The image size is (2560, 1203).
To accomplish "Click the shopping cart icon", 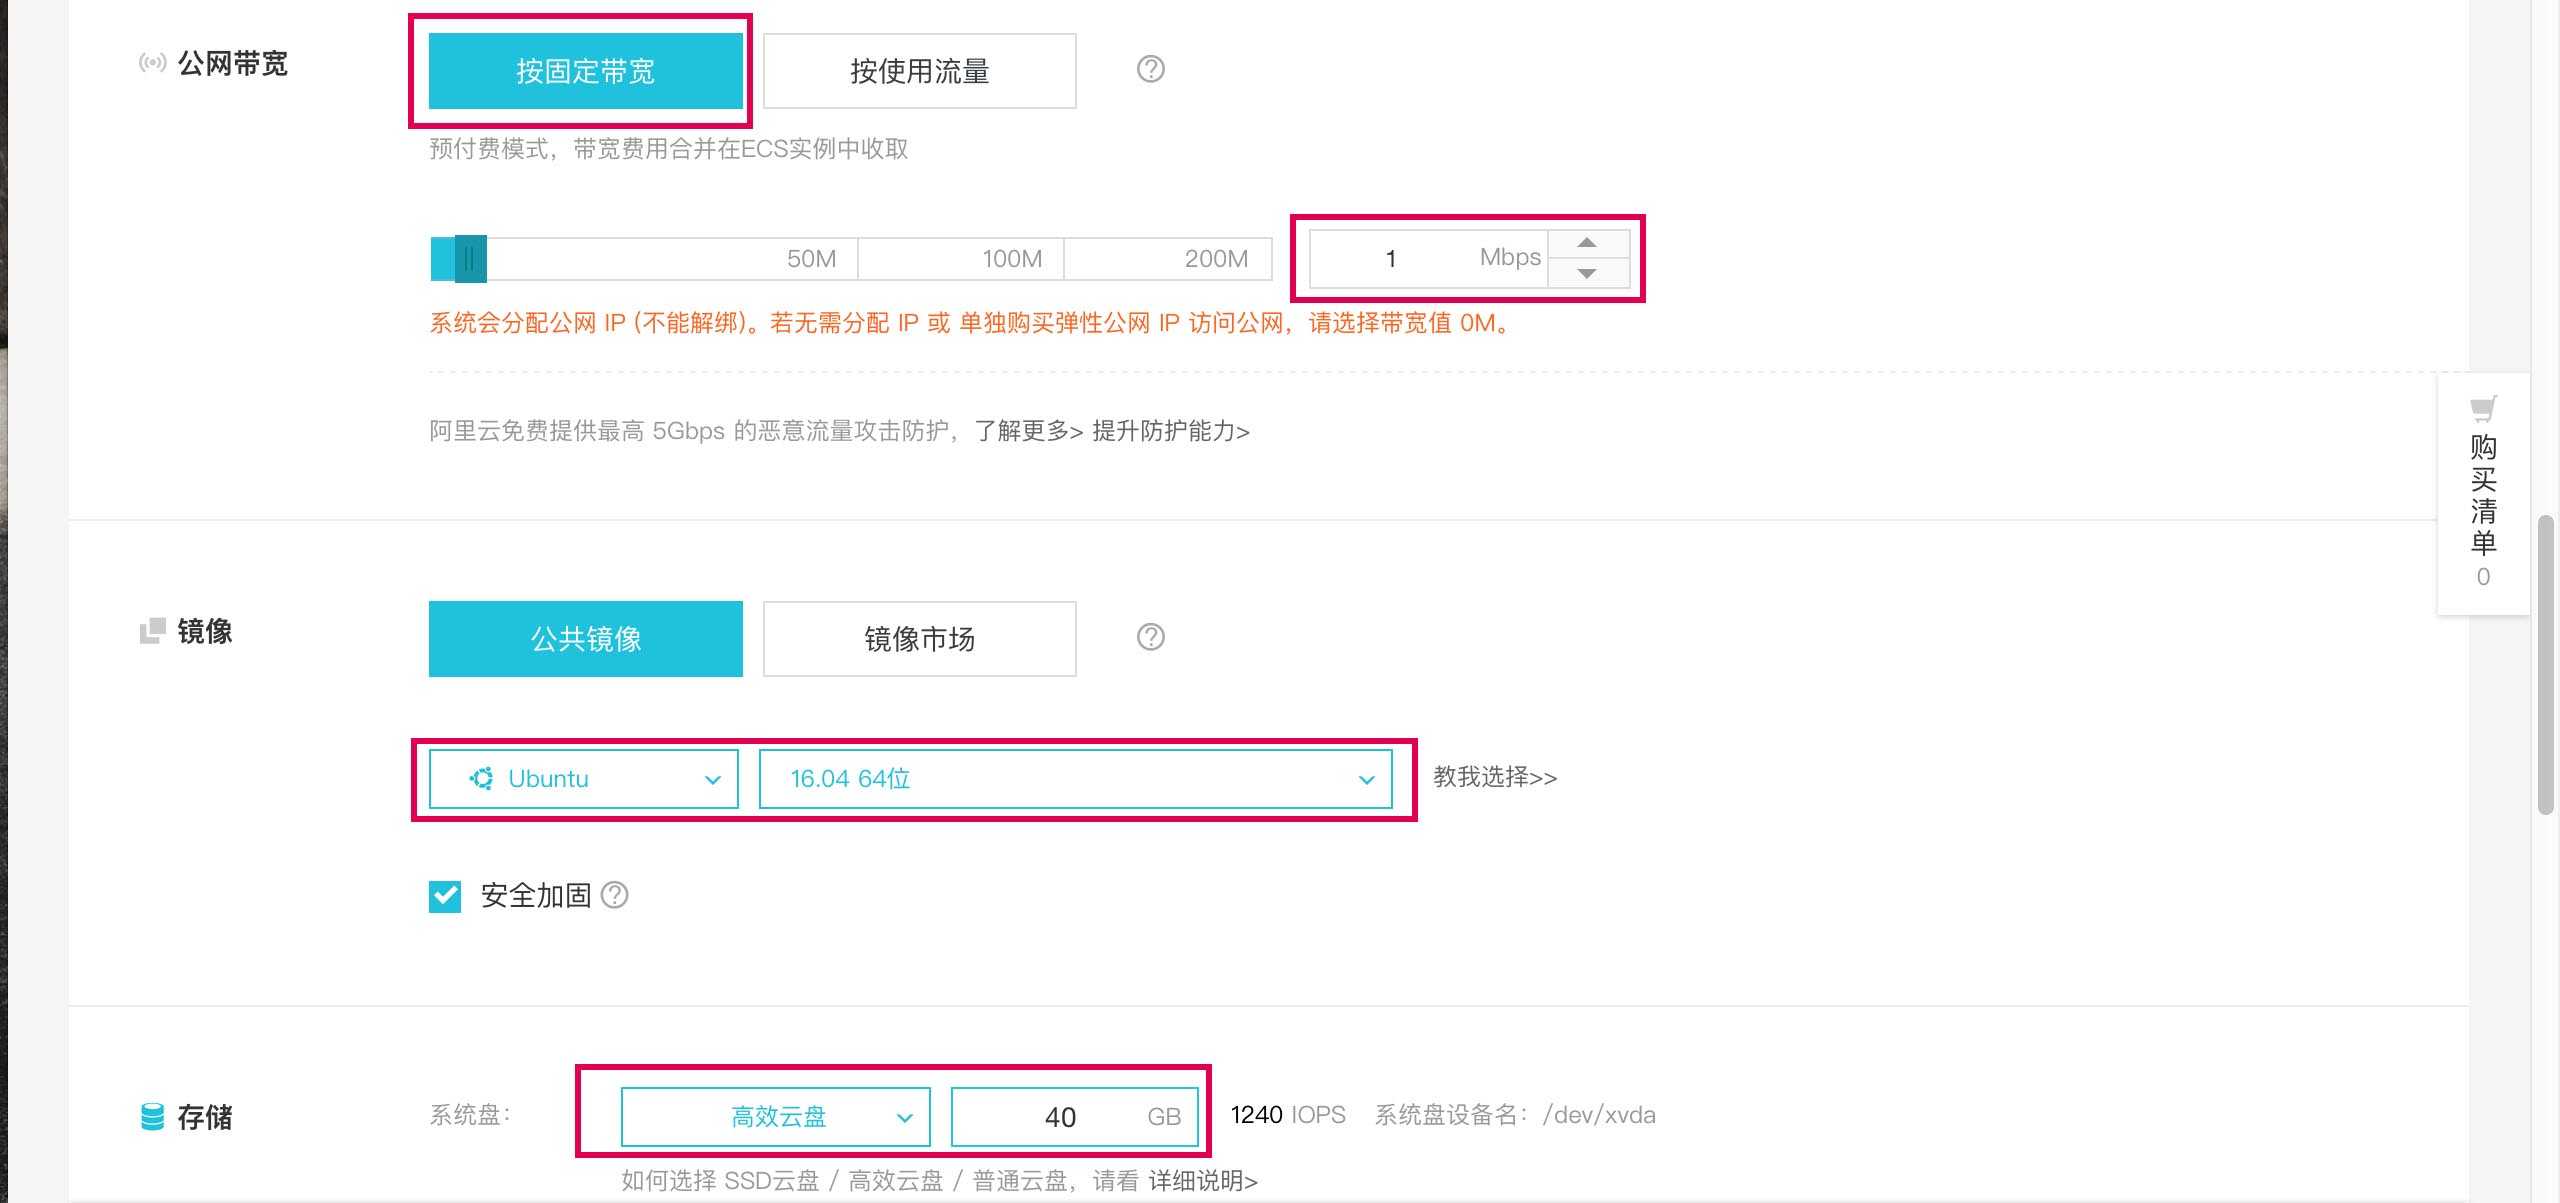I will click(x=2483, y=409).
